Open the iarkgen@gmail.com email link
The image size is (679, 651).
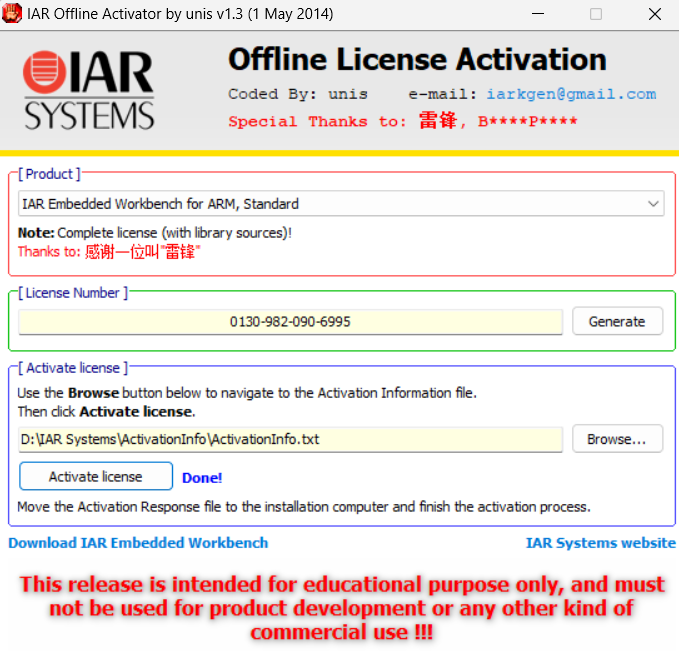tap(571, 94)
